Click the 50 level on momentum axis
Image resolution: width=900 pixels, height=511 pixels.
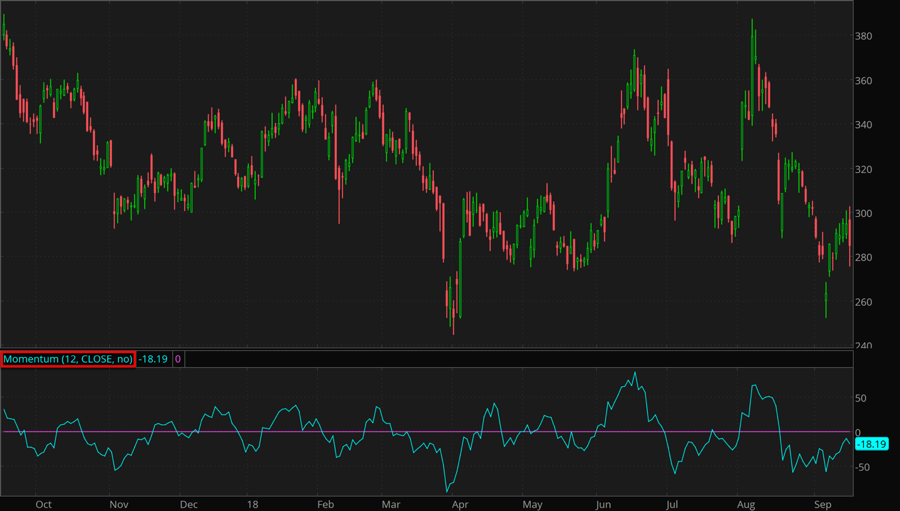coord(861,398)
